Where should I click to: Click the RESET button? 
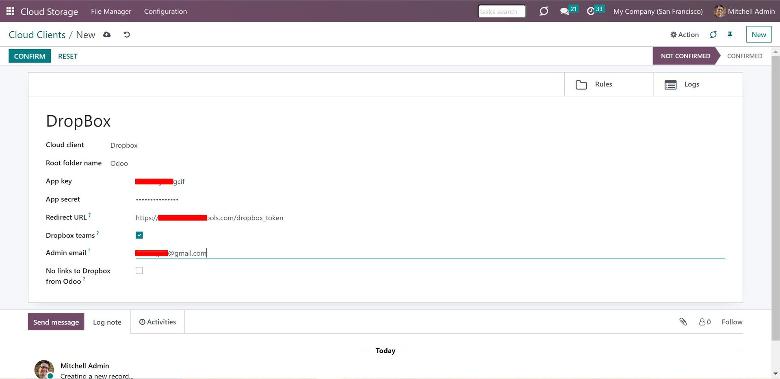68,56
